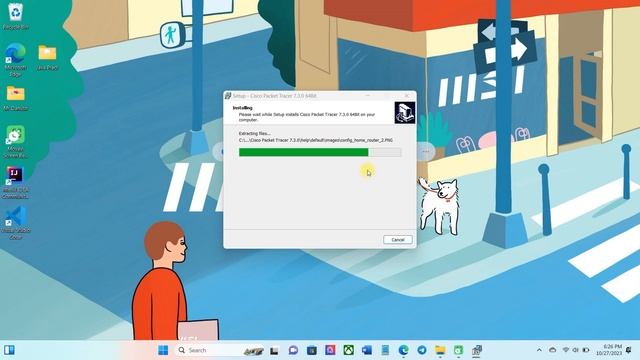Open the yellow folder beside Edge shortcut
This screenshot has width=640, height=360.
(x=47, y=57)
